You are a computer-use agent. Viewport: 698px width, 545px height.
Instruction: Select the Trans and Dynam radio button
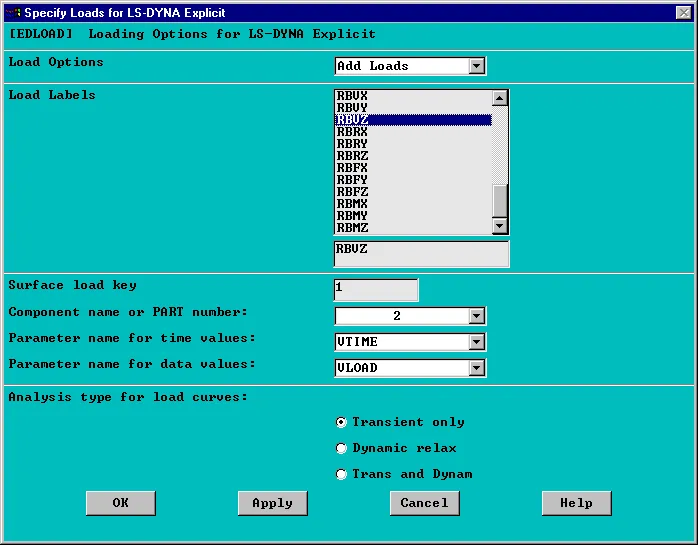[x=341, y=474]
